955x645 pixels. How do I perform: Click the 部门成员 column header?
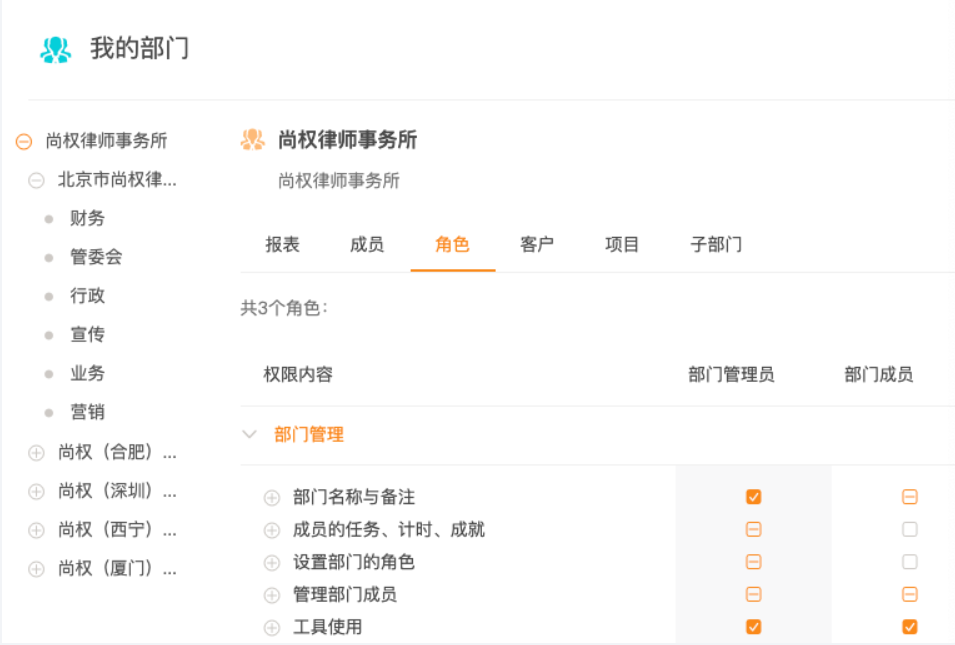[879, 374]
